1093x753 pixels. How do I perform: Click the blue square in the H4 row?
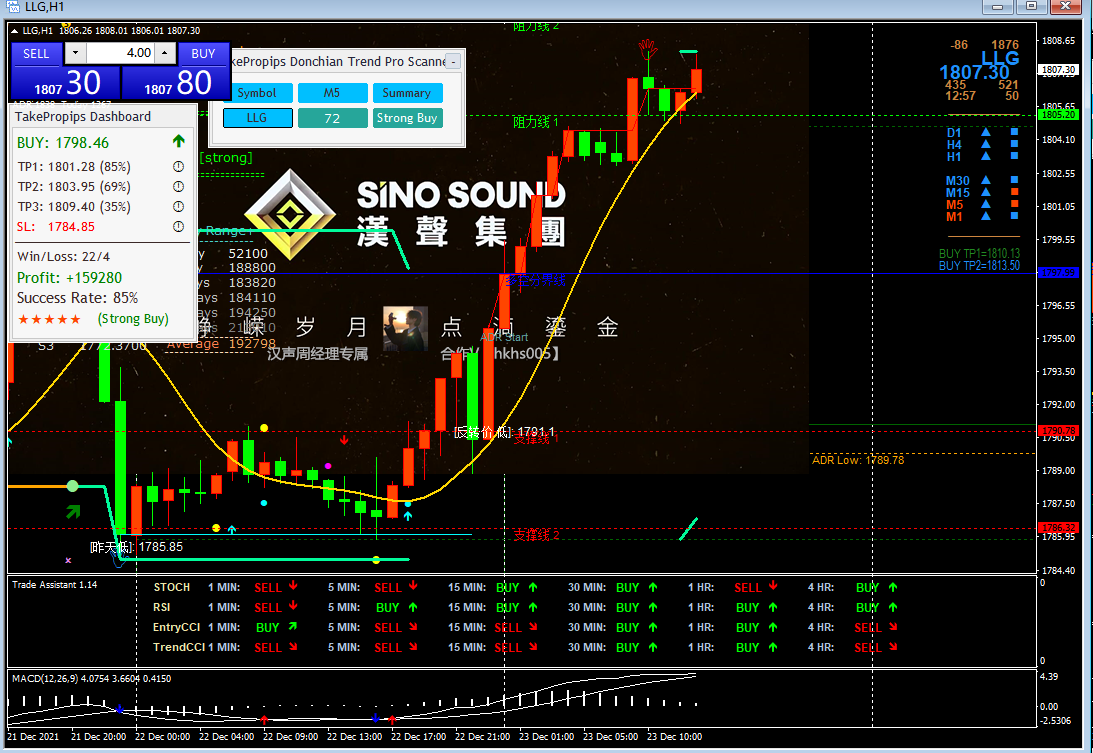1014,144
